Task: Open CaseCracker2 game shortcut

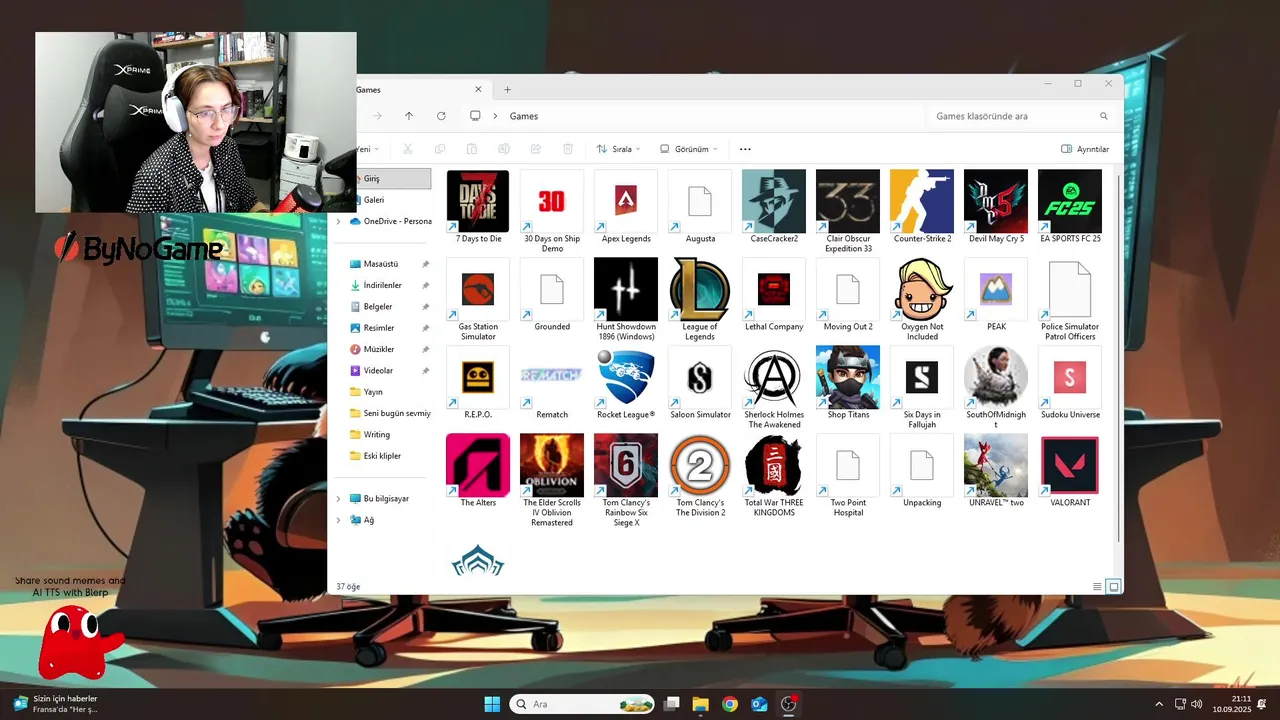Action: 774,201
